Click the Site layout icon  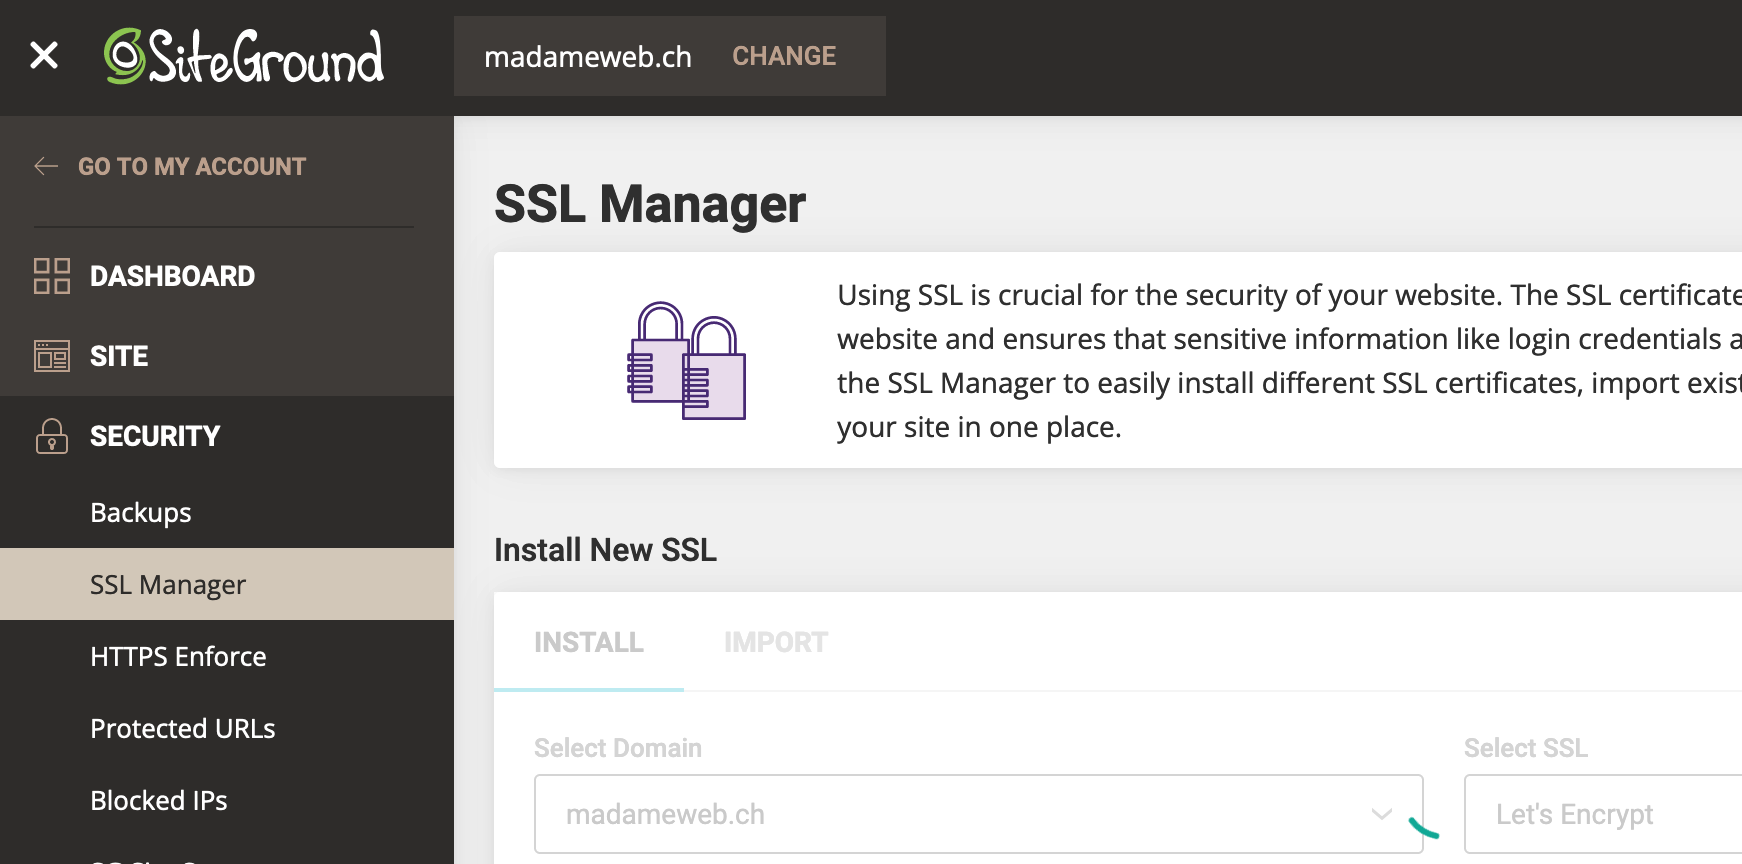(x=52, y=356)
